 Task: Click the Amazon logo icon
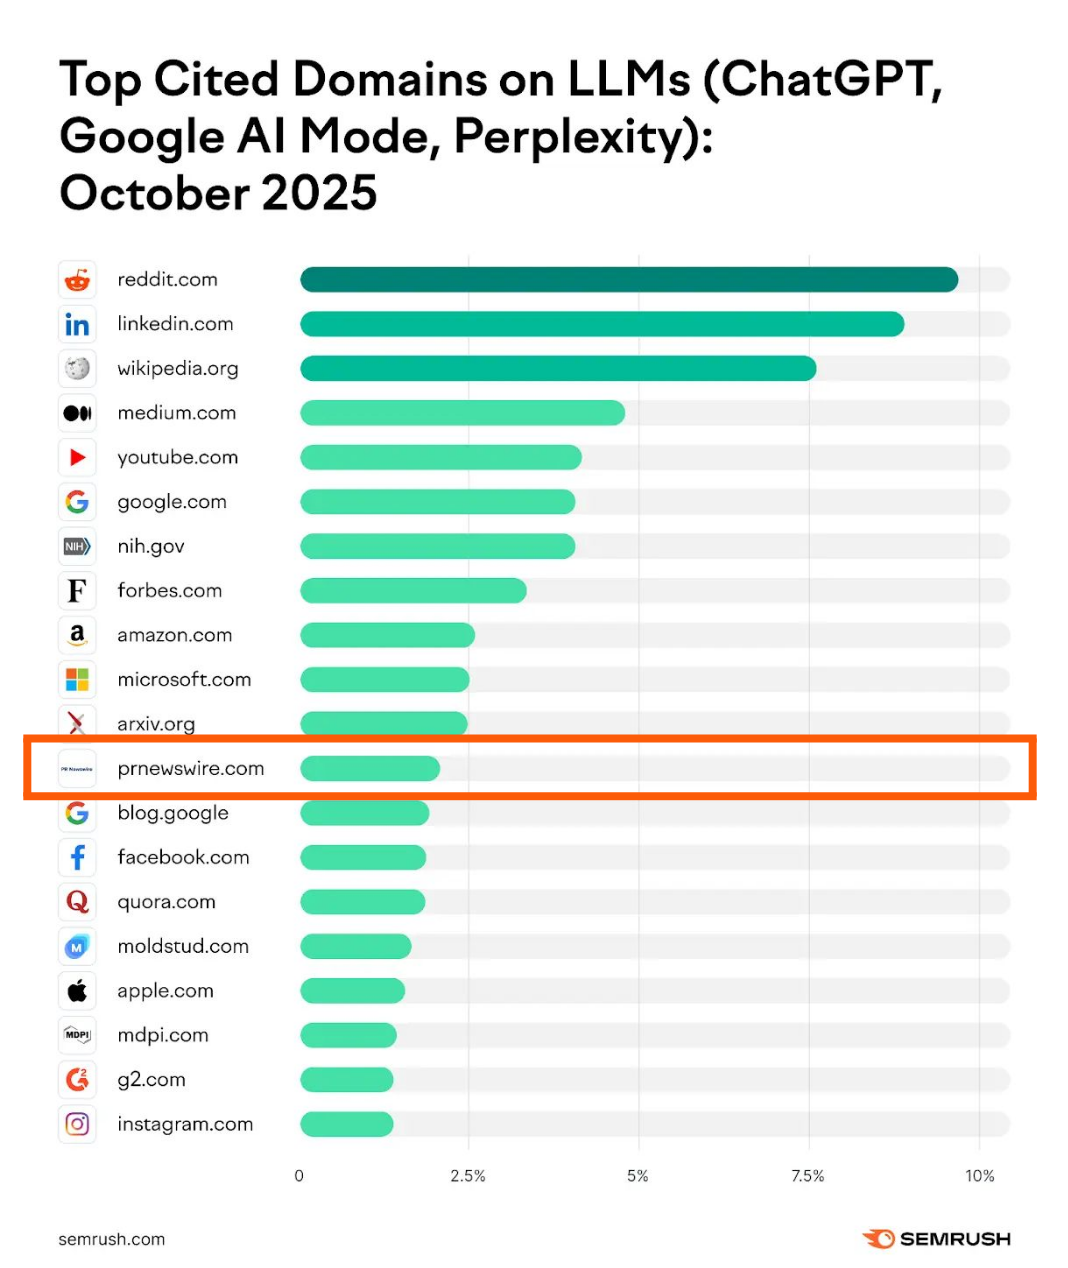(x=77, y=635)
